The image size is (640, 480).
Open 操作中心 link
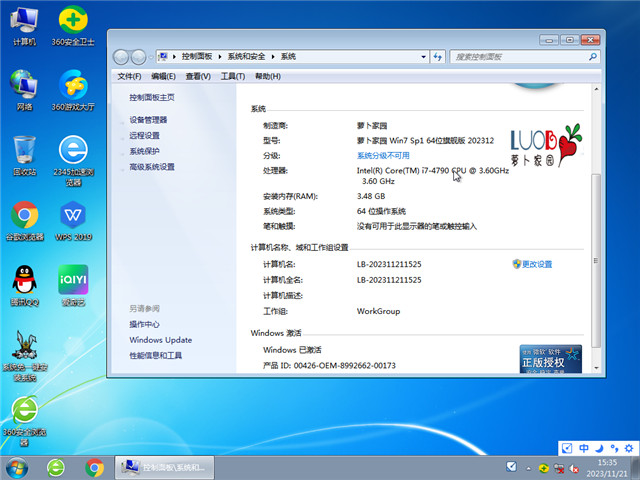tap(144, 324)
